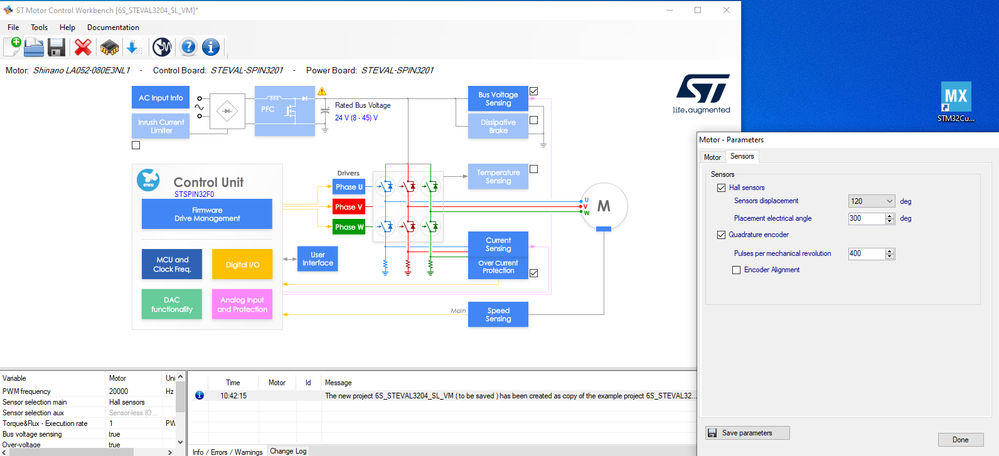Click the chip toolbar icon

click(x=110, y=46)
